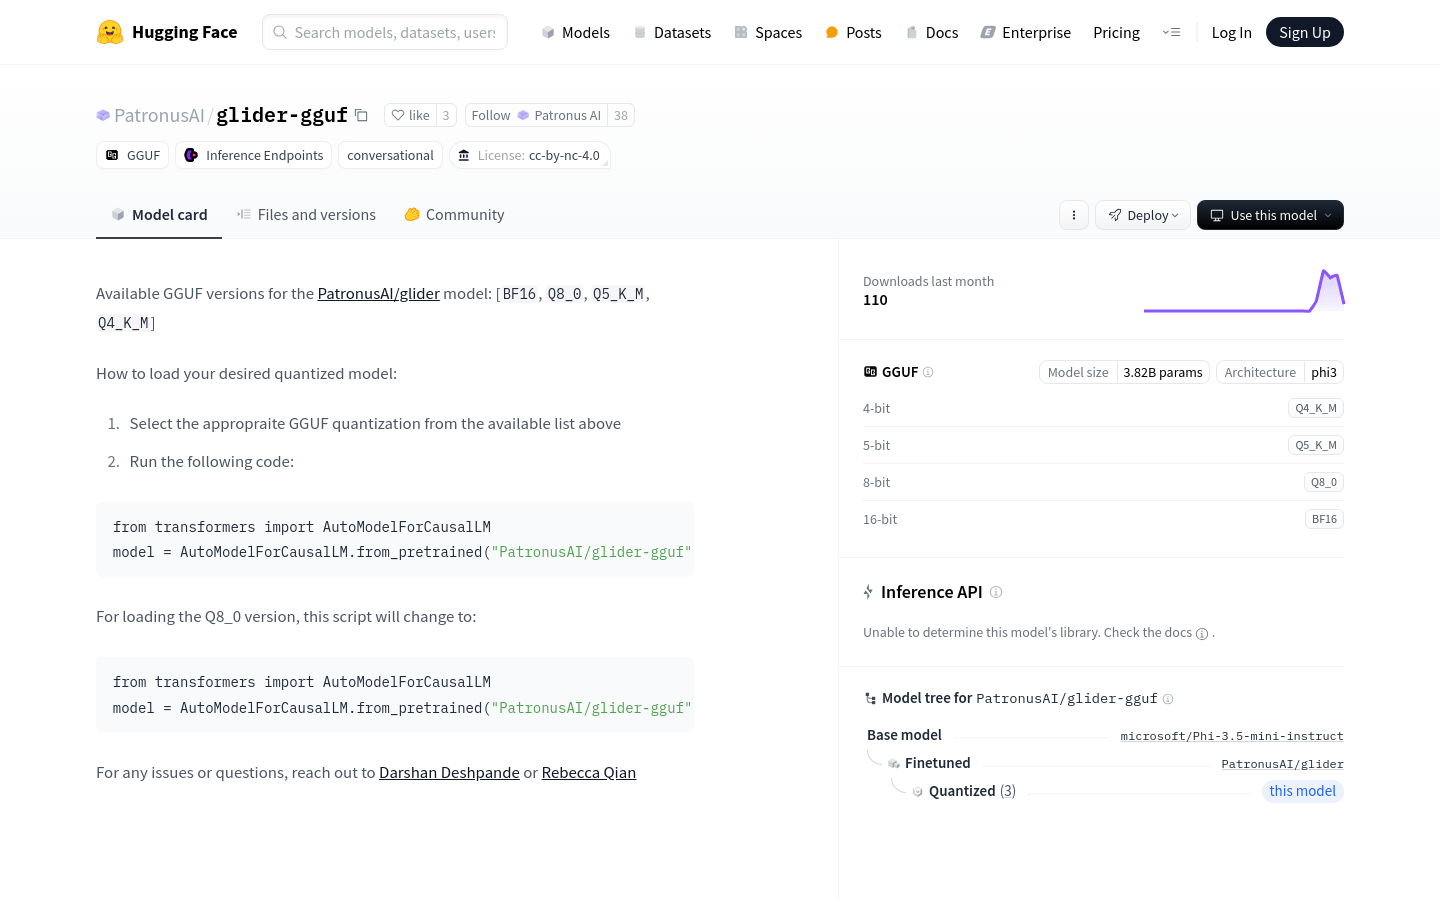Open the PatronusAI organization link in title

pyautogui.click(x=158, y=115)
